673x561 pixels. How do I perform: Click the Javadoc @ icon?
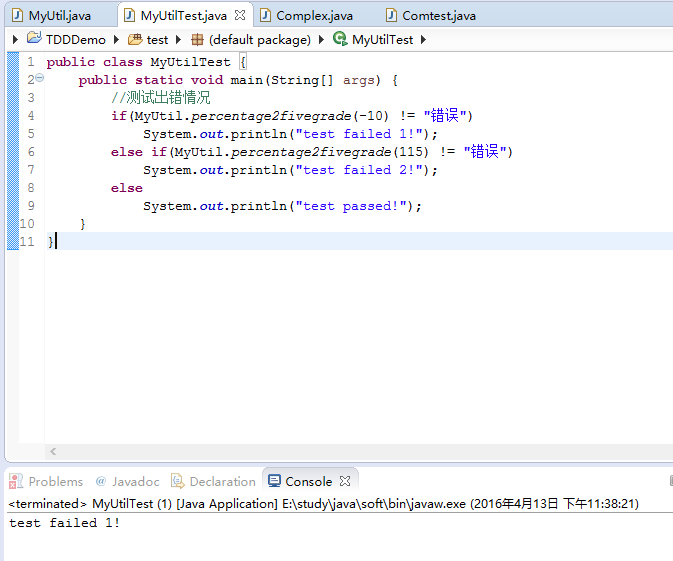[x=101, y=481]
